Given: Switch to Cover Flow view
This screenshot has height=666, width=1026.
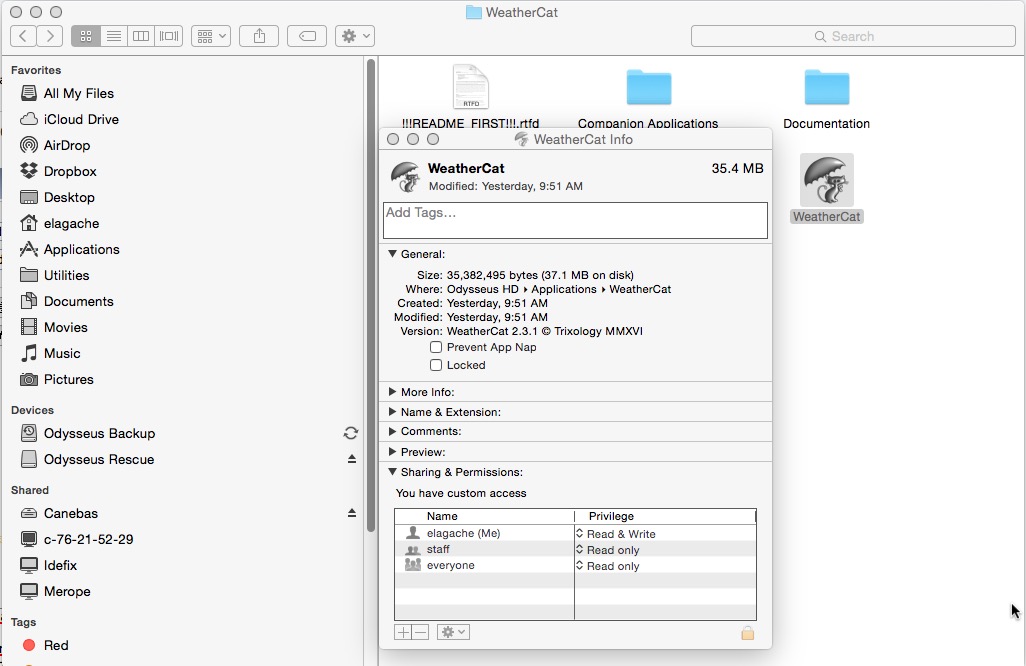Looking at the screenshot, I should click(169, 36).
